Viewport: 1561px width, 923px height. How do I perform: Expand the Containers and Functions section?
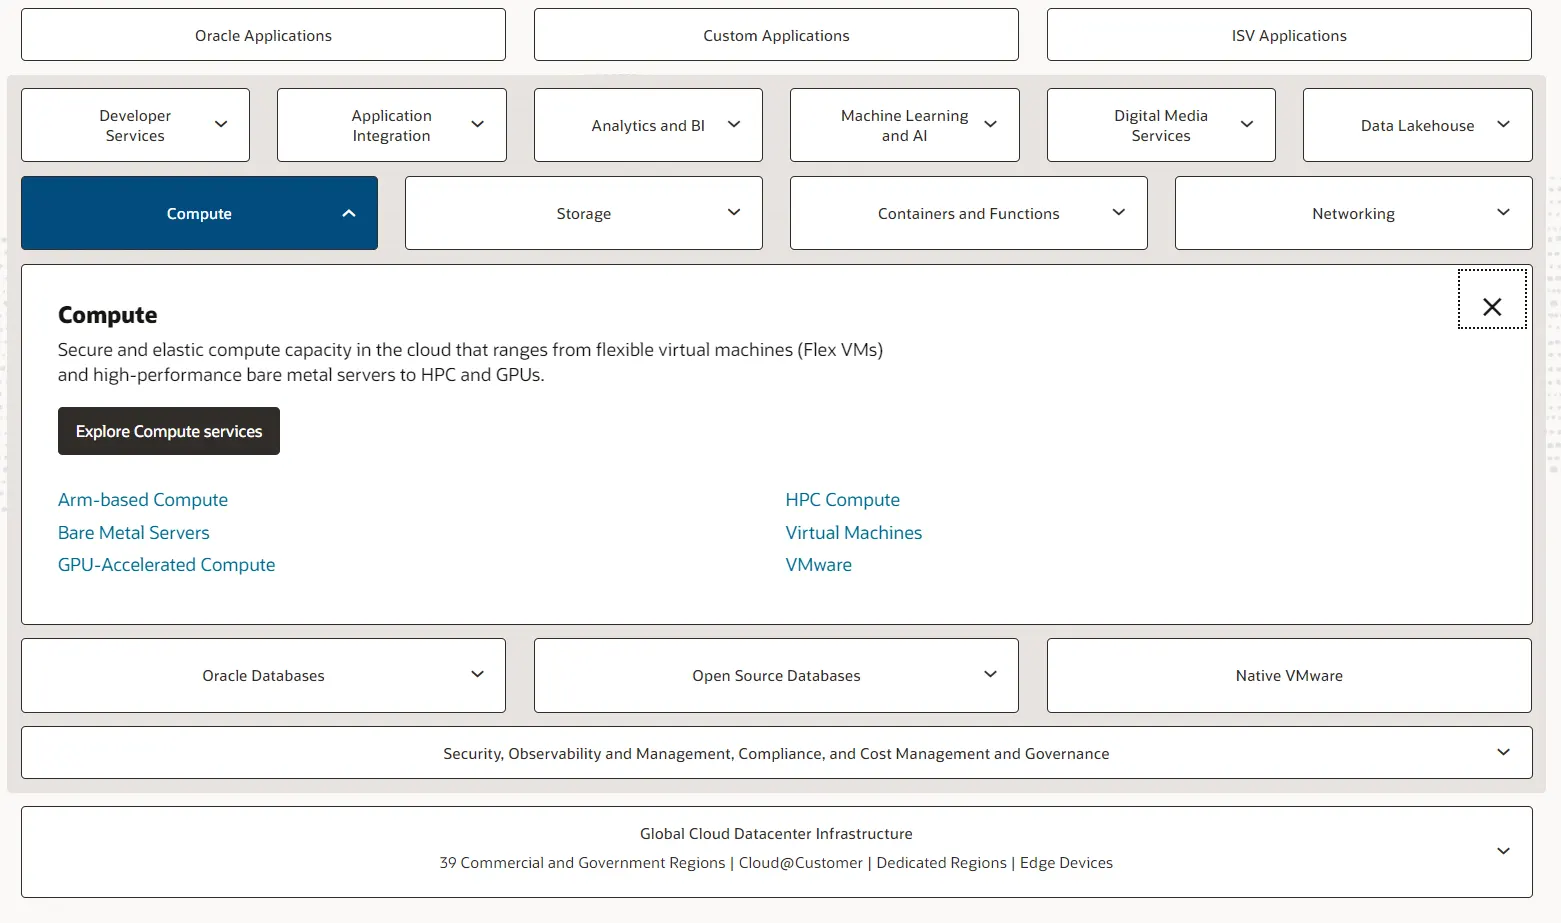click(969, 213)
